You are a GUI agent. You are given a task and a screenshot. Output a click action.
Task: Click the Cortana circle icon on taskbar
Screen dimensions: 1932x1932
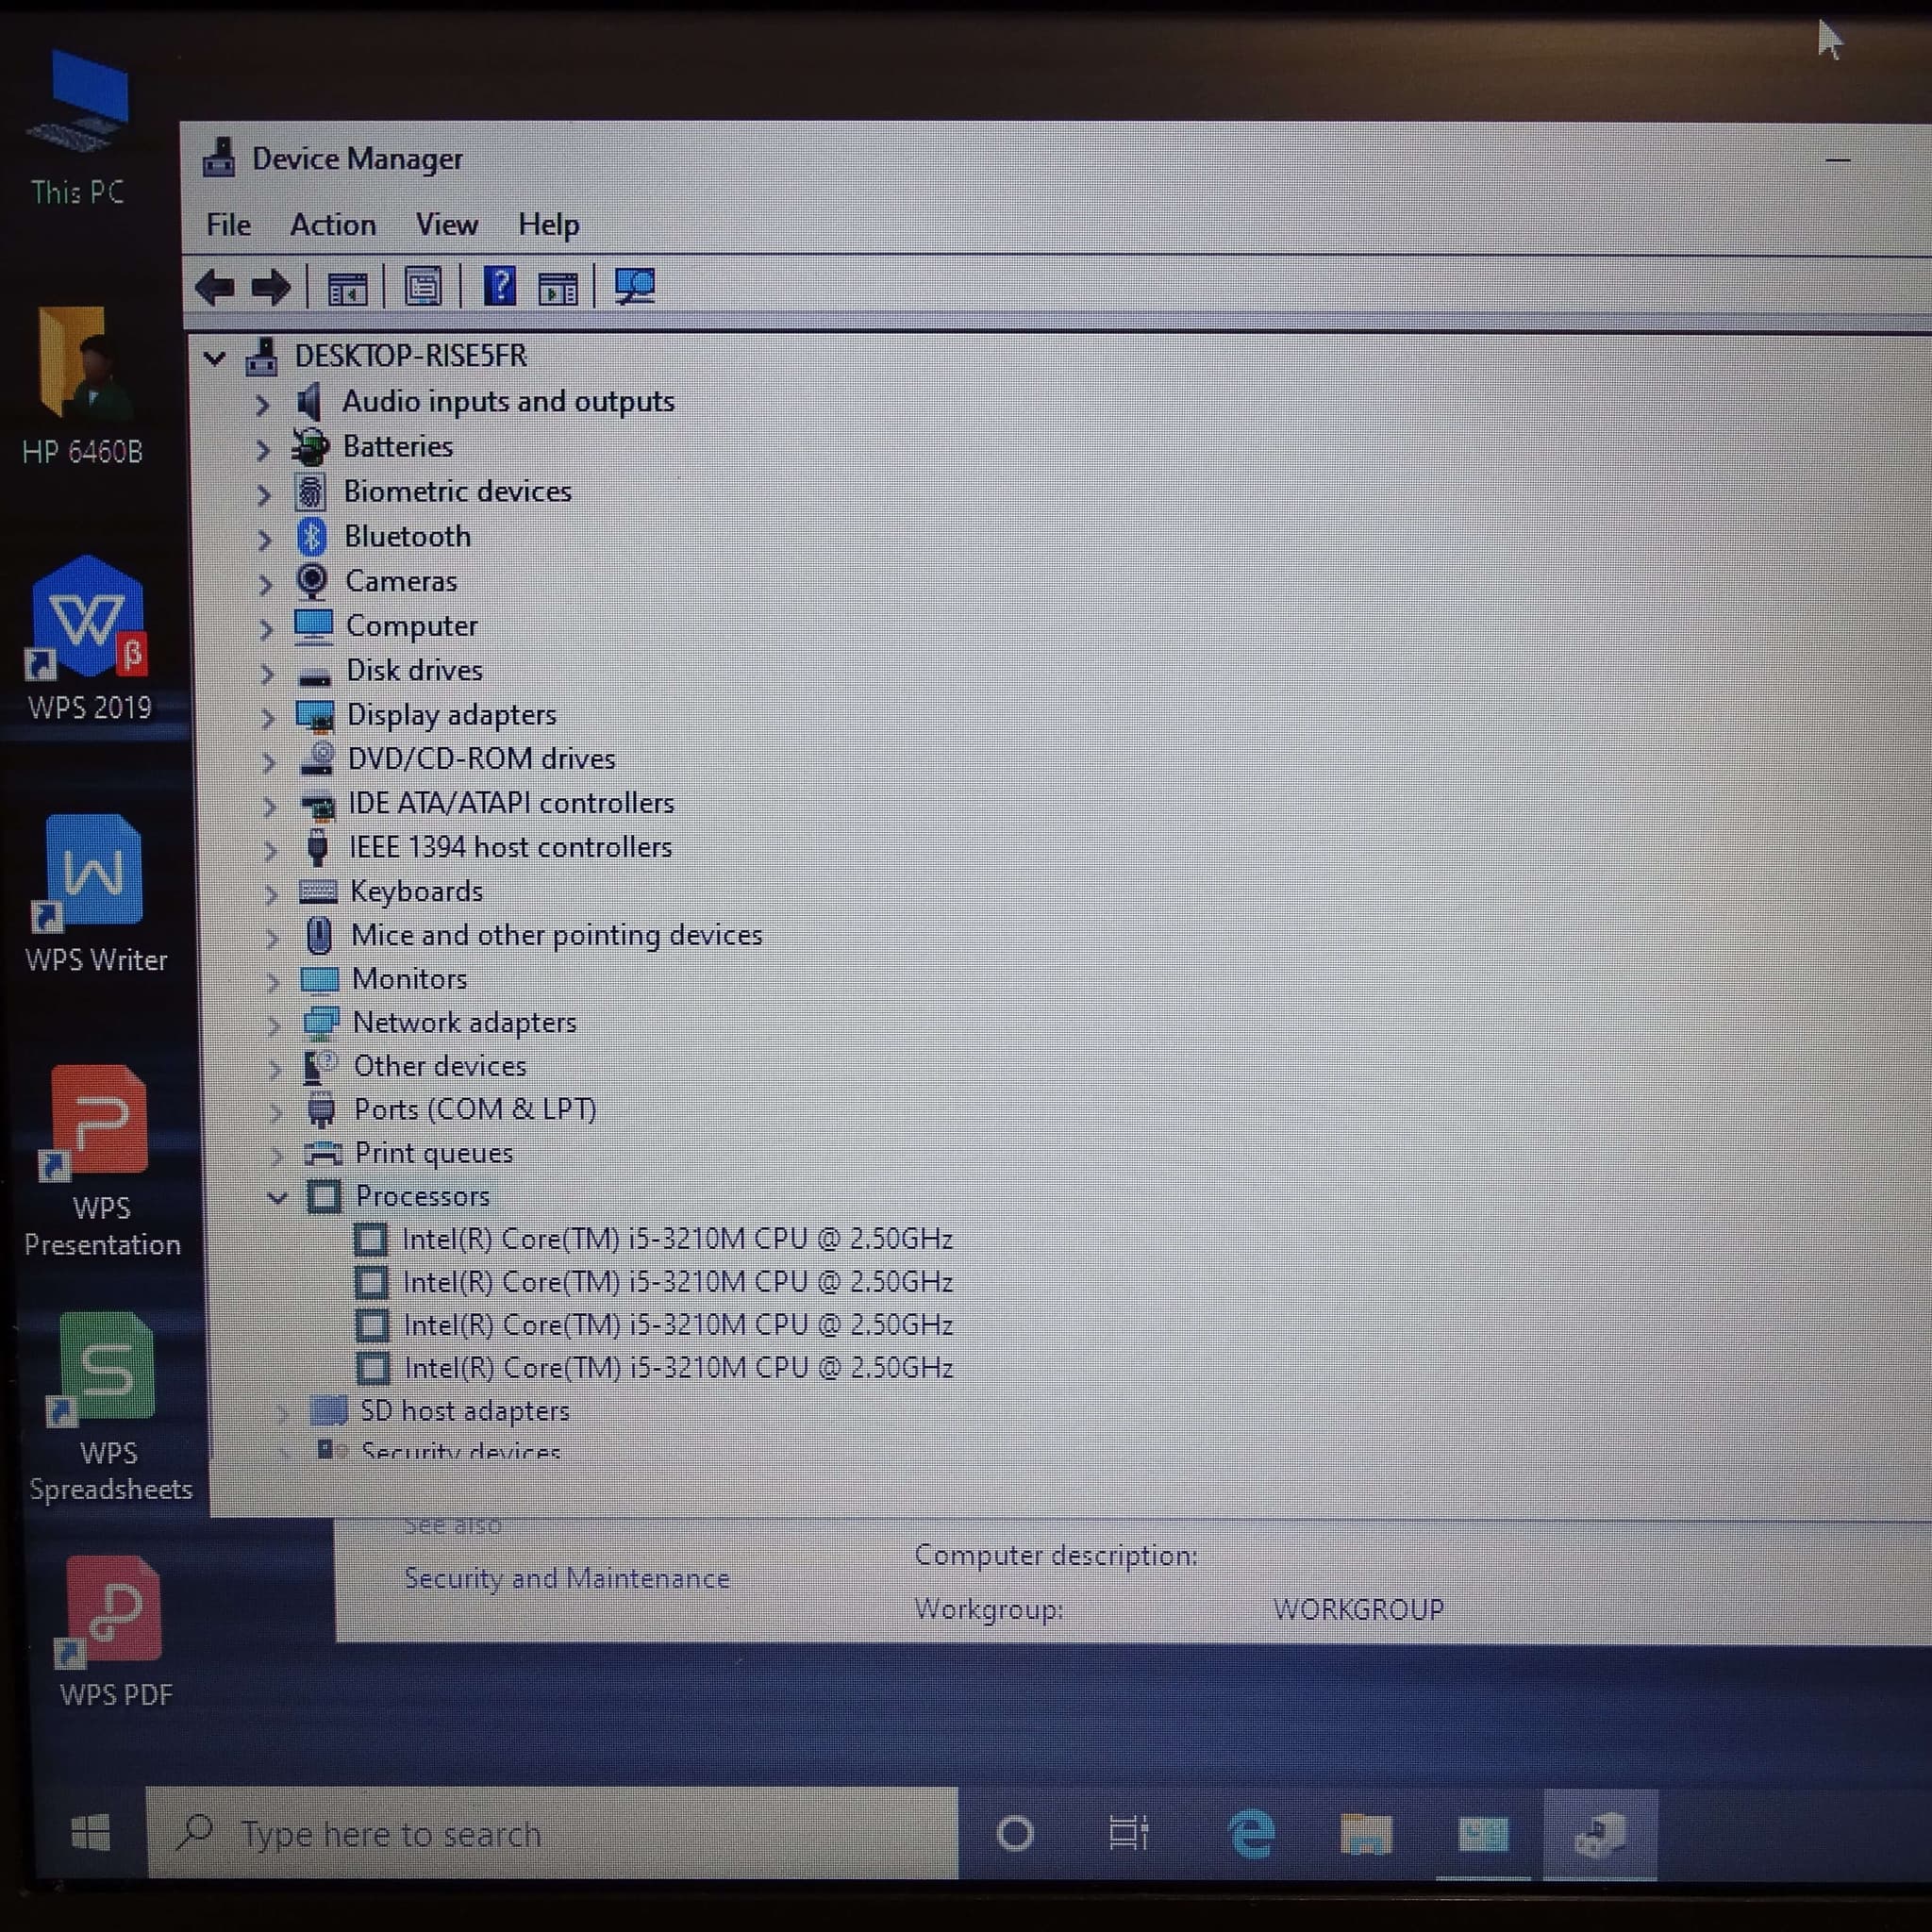click(x=1015, y=1833)
